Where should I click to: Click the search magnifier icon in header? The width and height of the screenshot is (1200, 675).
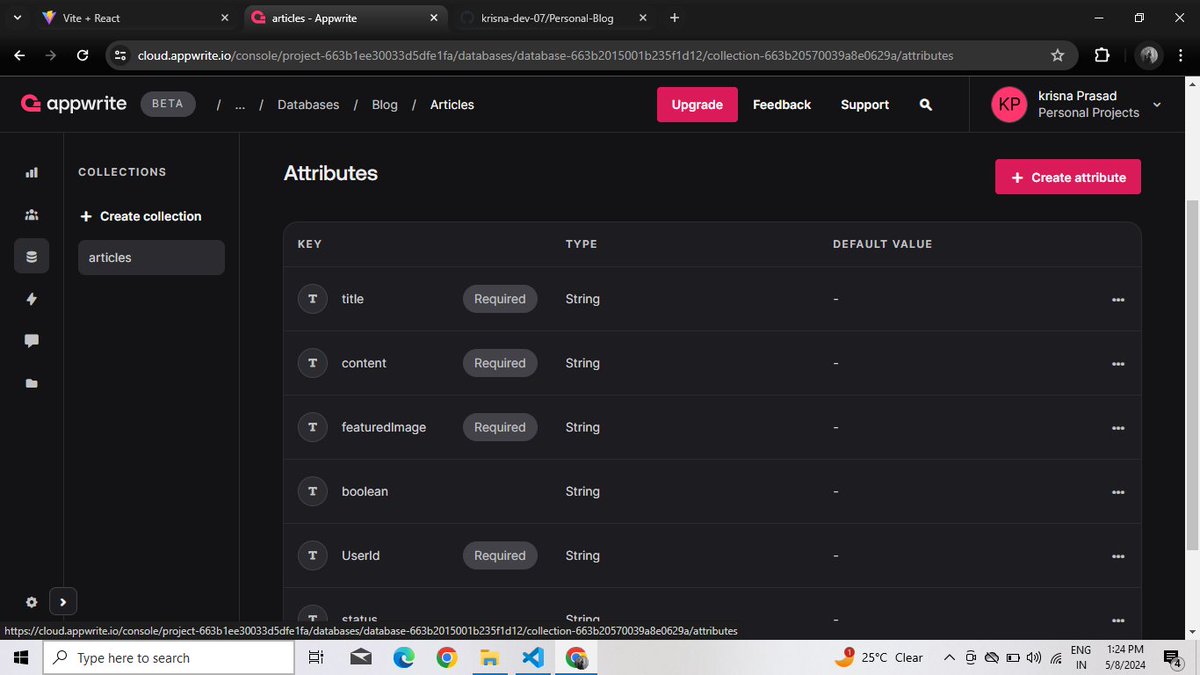pyautogui.click(x=926, y=104)
